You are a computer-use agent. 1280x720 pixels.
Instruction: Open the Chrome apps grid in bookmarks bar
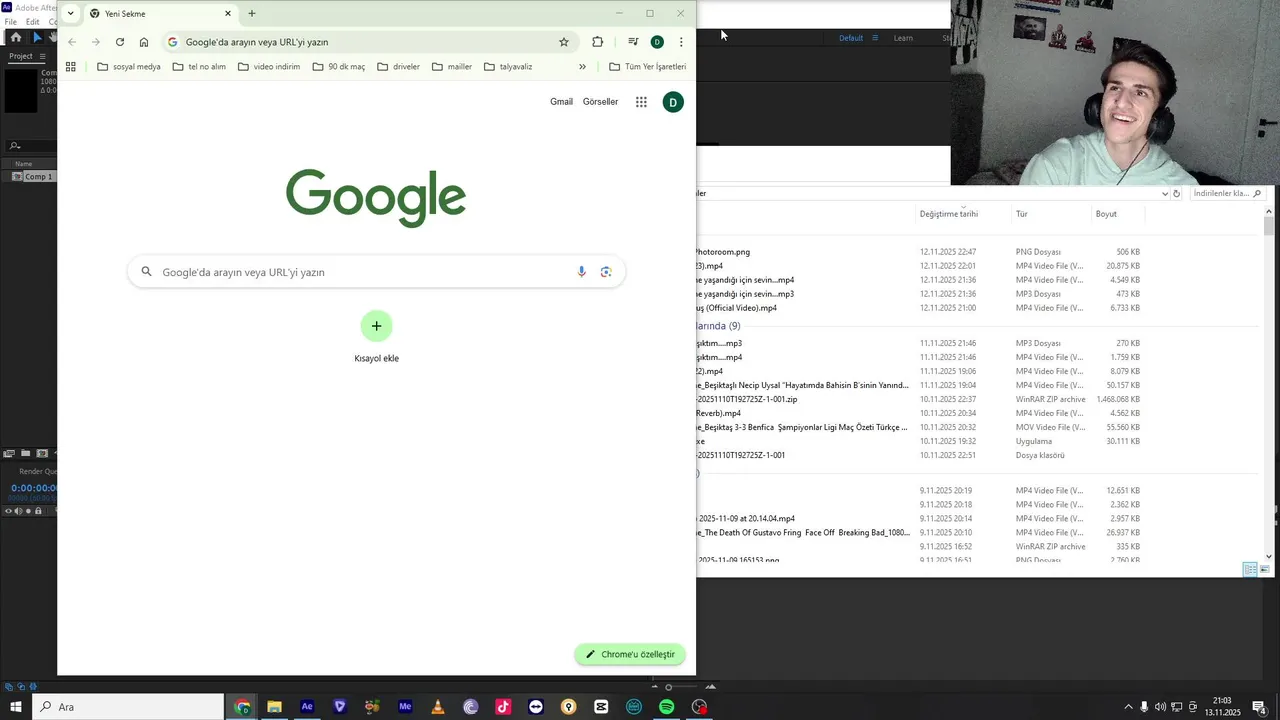point(71,67)
